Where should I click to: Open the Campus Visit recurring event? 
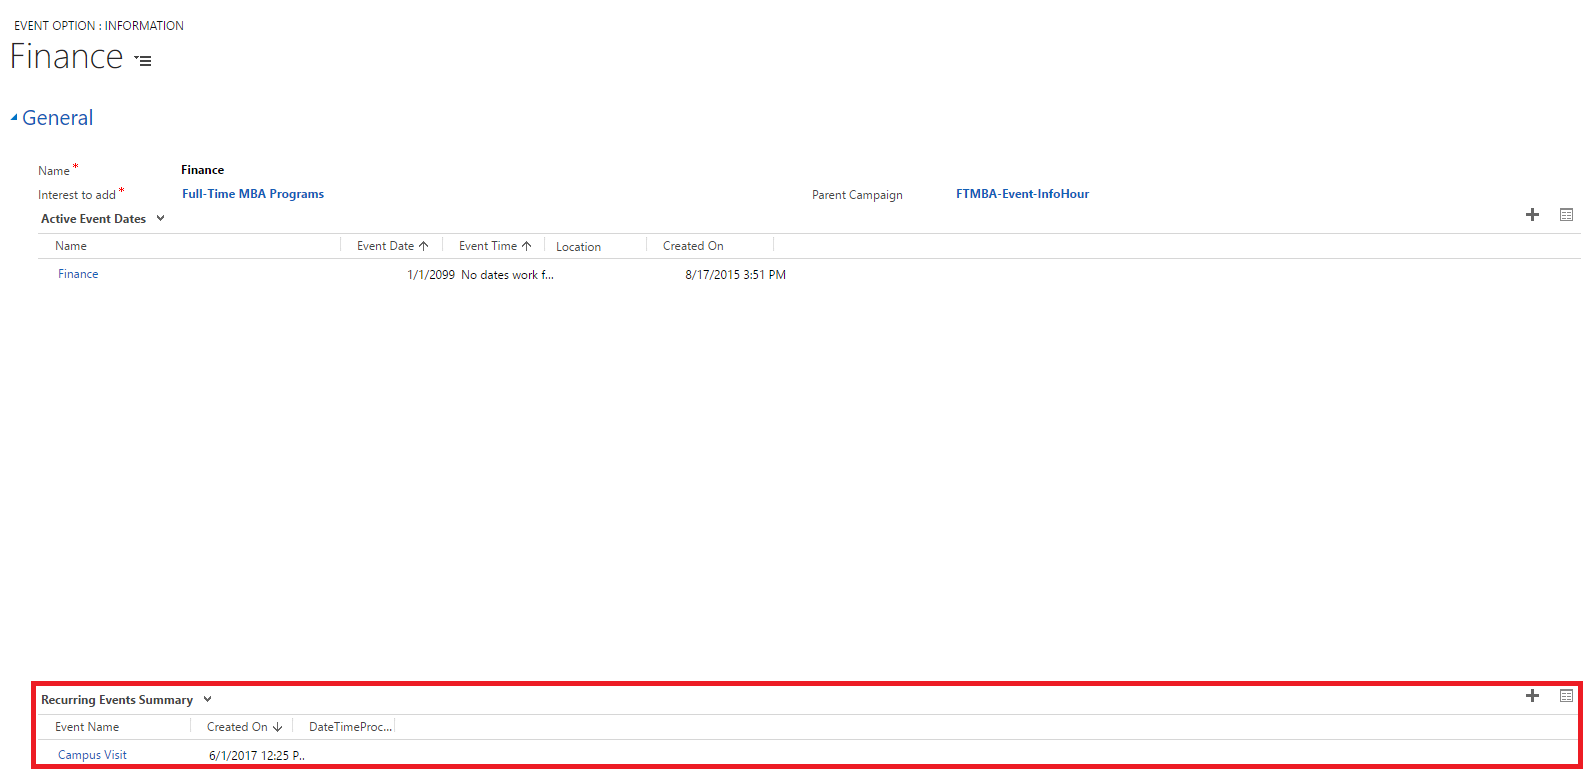click(x=92, y=755)
